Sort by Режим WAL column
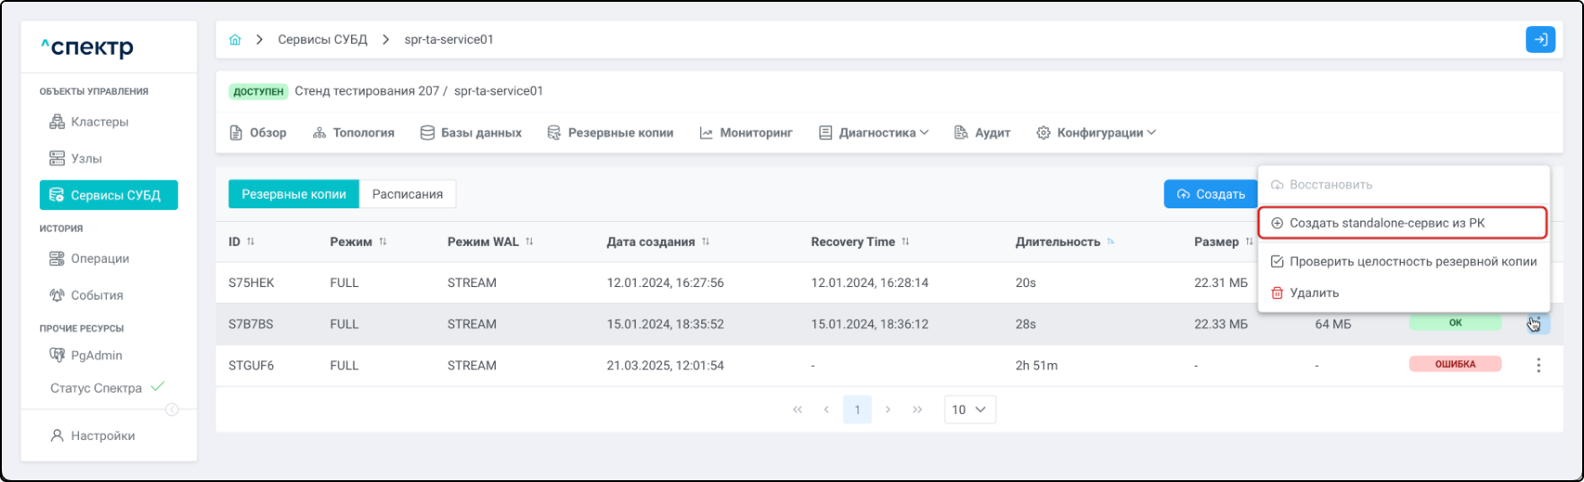Viewport: 1584px width, 482px height. (x=529, y=242)
